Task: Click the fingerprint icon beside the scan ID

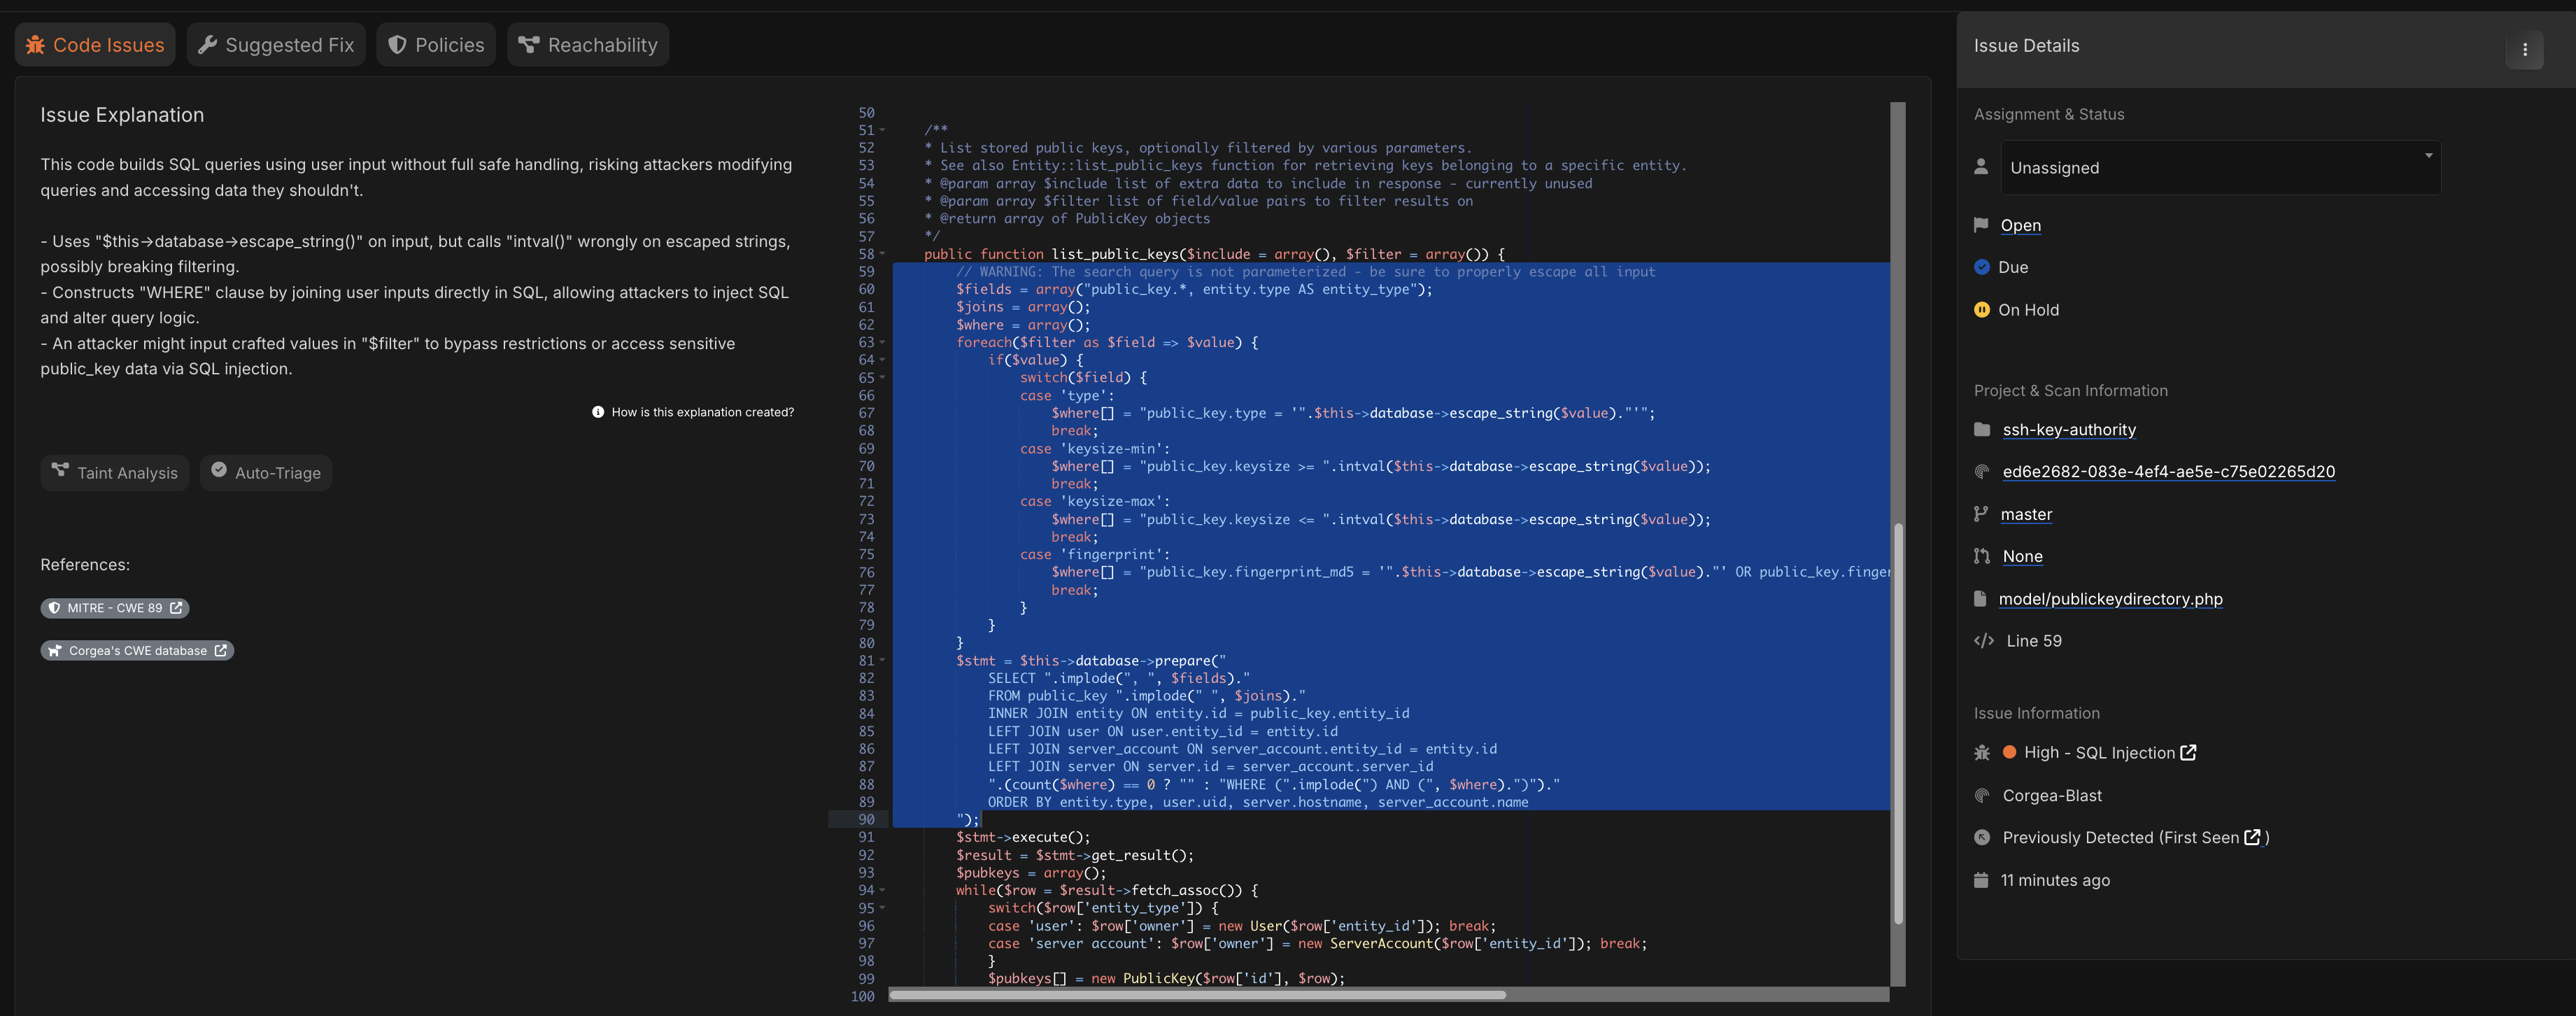Action: [x=1982, y=471]
